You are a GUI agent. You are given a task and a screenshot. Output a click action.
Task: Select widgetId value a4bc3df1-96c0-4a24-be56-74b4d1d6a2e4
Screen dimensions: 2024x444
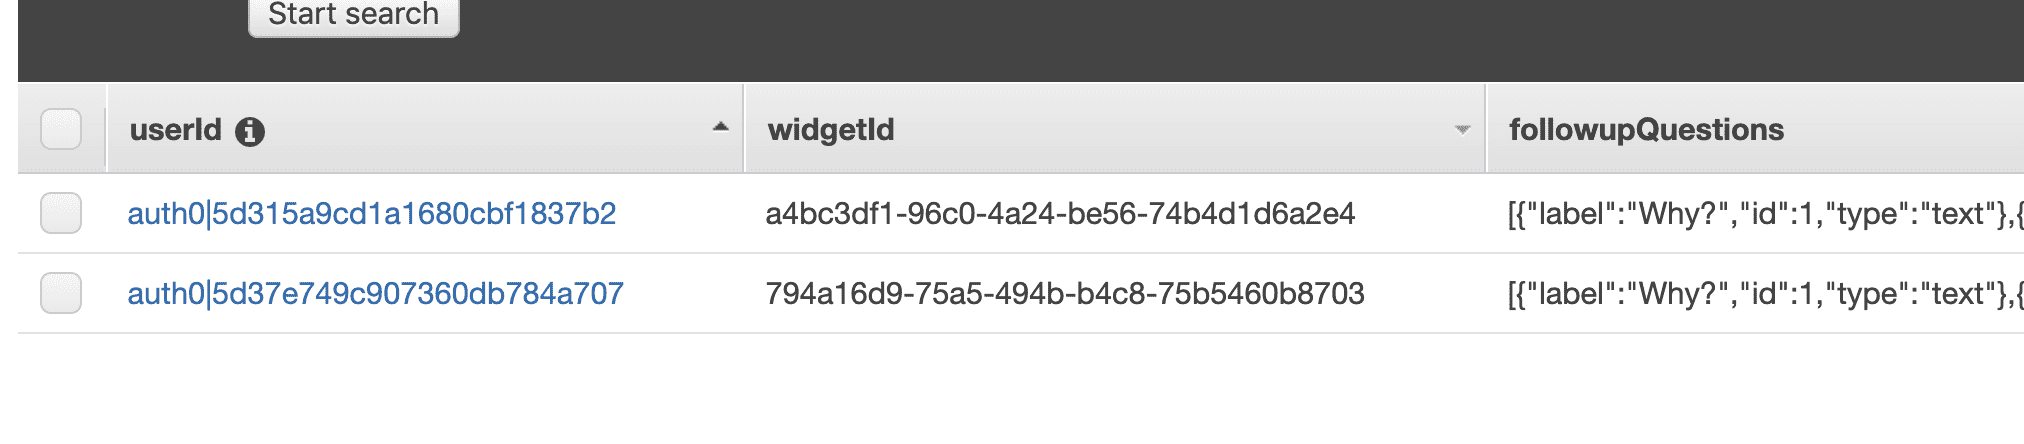point(1060,213)
